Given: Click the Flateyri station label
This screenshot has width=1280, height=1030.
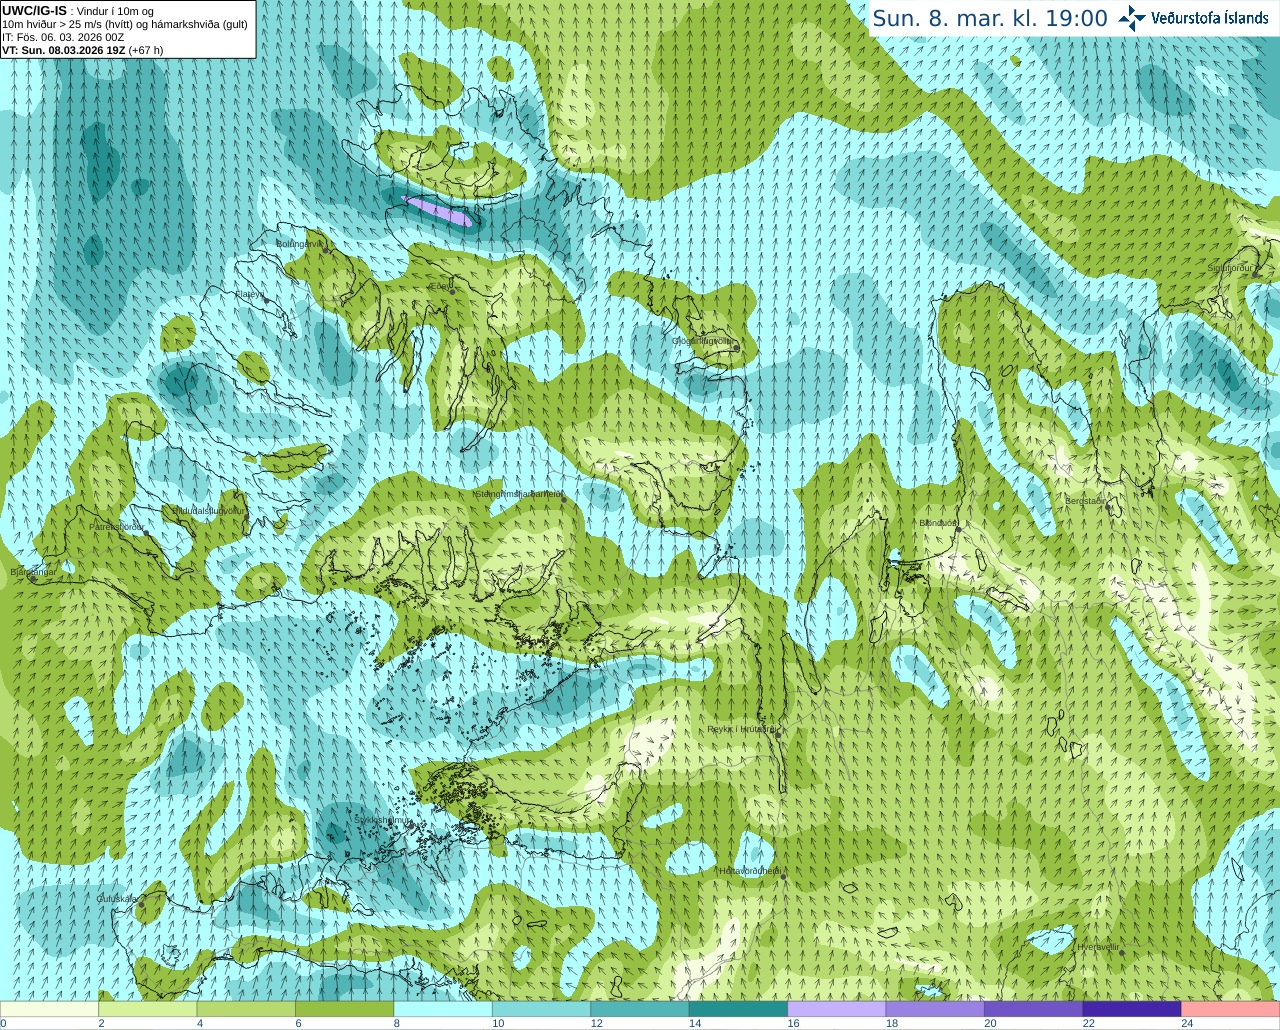Looking at the screenshot, I should coord(249,294).
